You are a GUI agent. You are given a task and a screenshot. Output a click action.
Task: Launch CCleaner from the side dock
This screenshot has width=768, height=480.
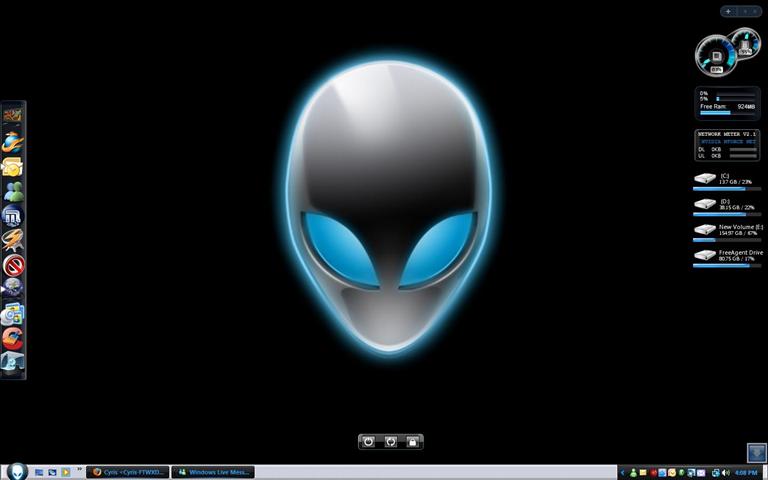[13, 338]
